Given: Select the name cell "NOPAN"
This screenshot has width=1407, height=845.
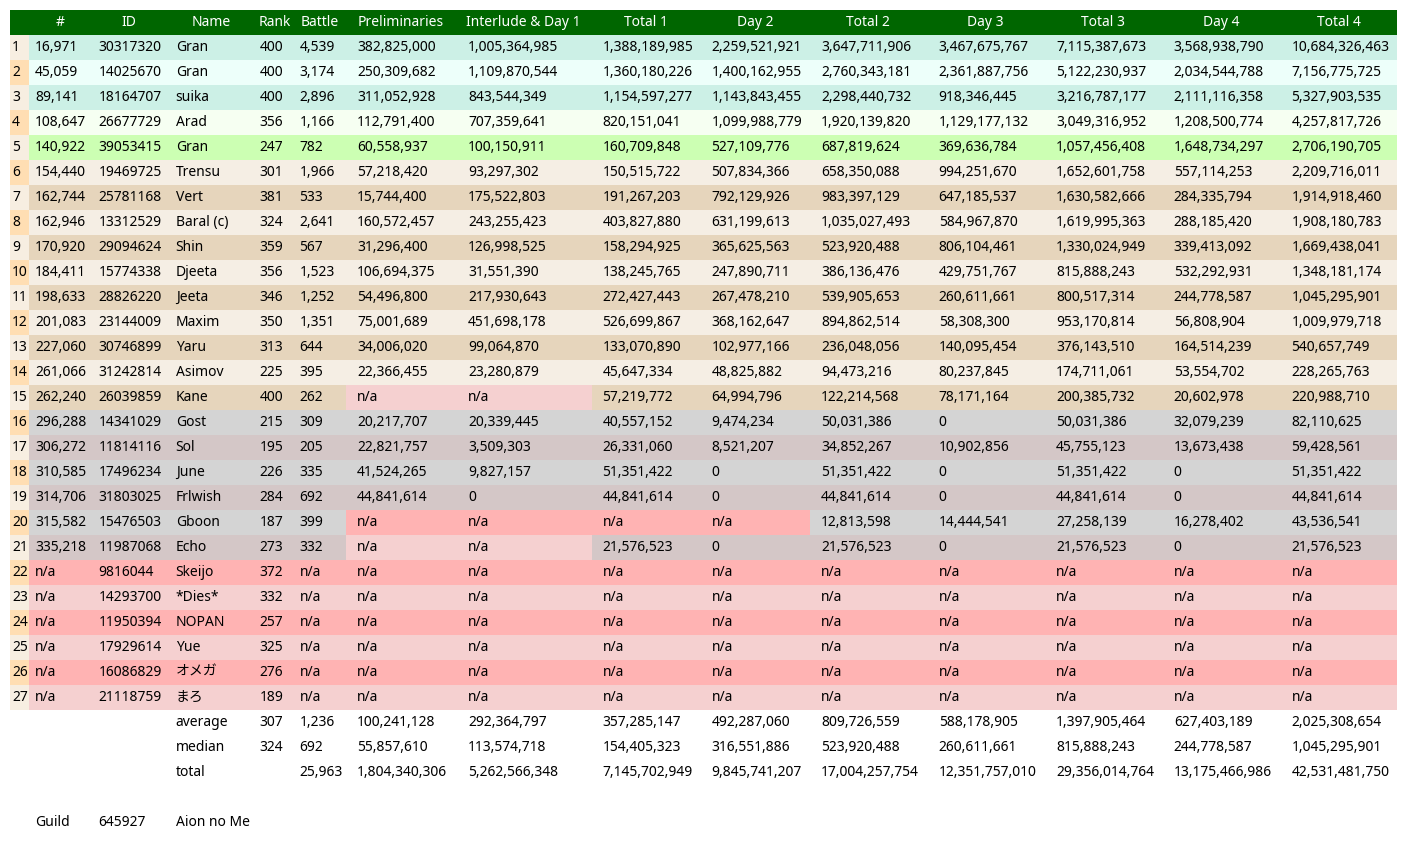Looking at the screenshot, I should (x=200, y=621).
